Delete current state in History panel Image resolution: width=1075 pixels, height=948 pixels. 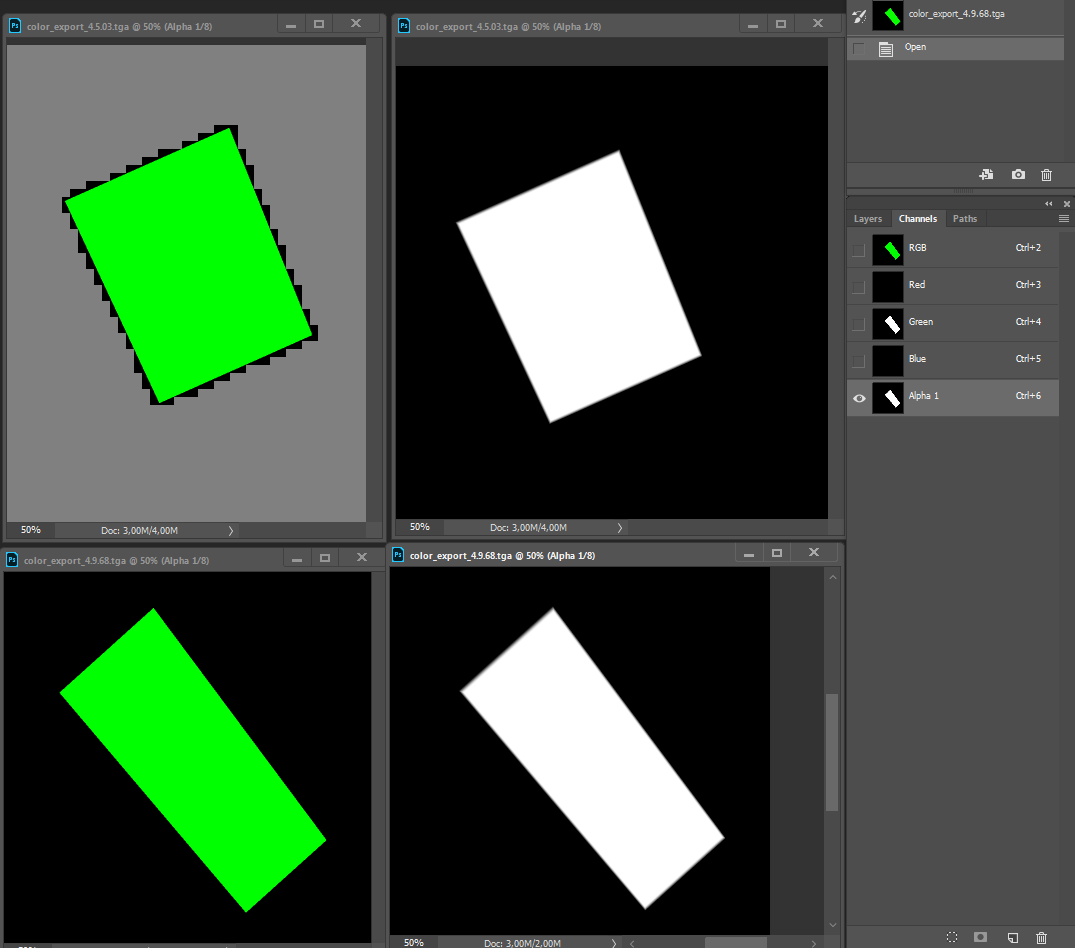tap(1046, 175)
